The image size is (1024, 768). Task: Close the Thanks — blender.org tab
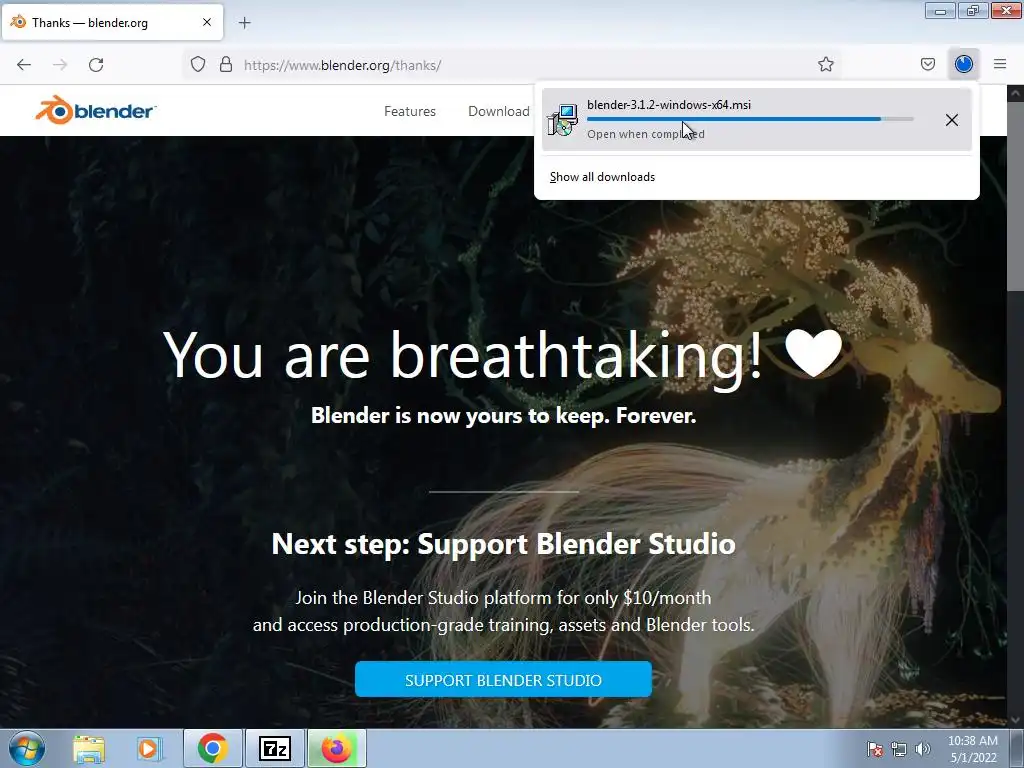(x=206, y=22)
